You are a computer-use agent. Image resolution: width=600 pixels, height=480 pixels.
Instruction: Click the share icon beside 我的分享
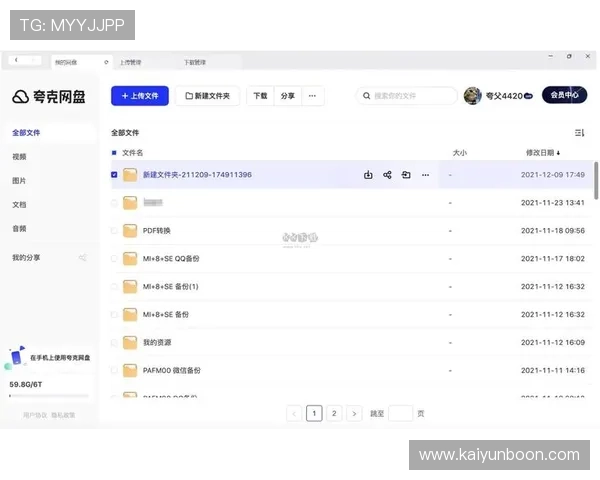(83, 257)
